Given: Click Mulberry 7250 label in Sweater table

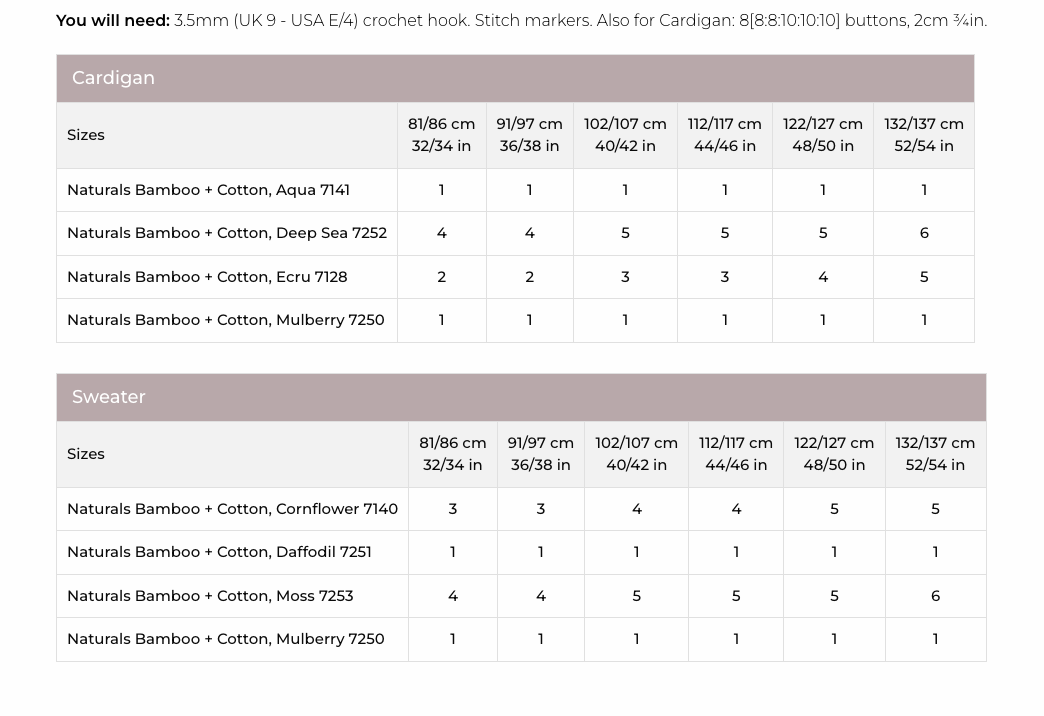Looking at the screenshot, I should (225, 639).
